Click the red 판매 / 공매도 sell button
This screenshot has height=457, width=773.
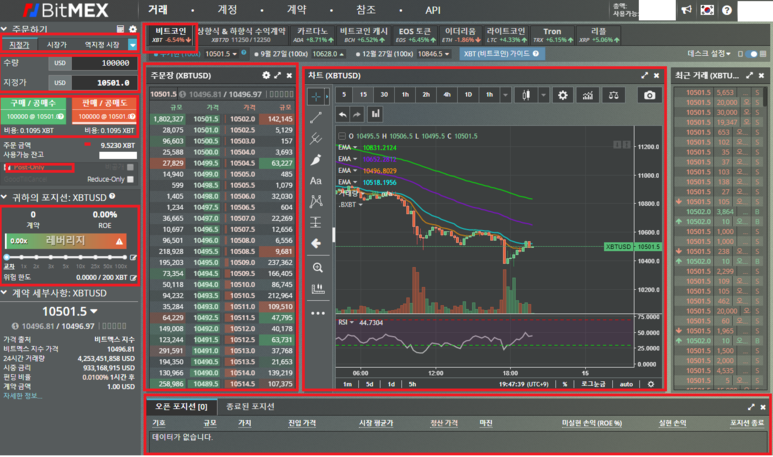coord(104,110)
